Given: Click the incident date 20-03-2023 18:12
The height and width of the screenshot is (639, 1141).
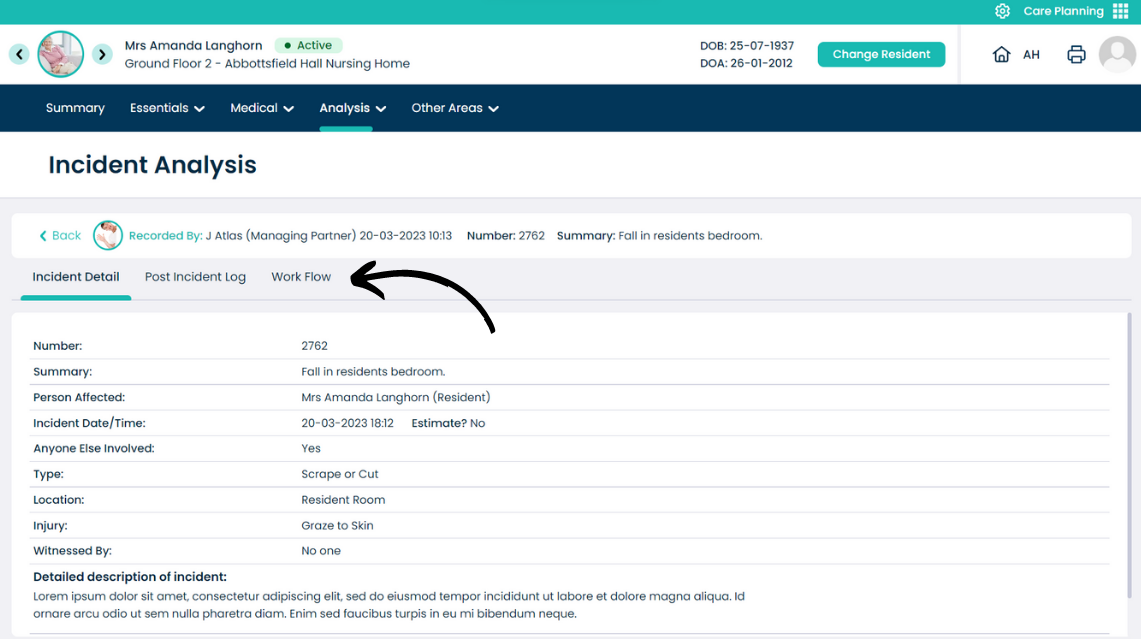Looking at the screenshot, I should click(347, 423).
